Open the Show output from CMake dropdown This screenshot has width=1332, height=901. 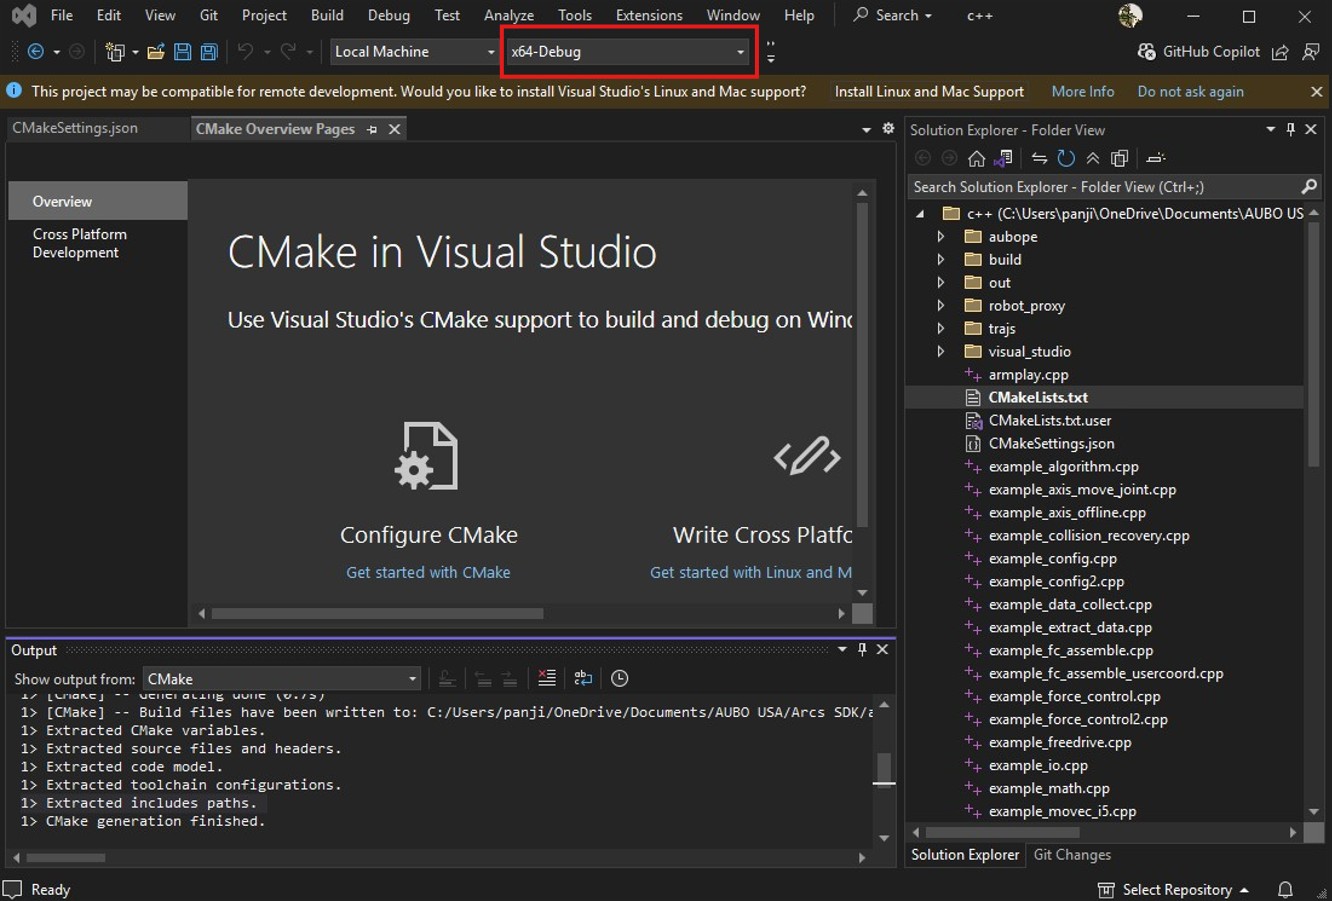pyautogui.click(x=282, y=679)
